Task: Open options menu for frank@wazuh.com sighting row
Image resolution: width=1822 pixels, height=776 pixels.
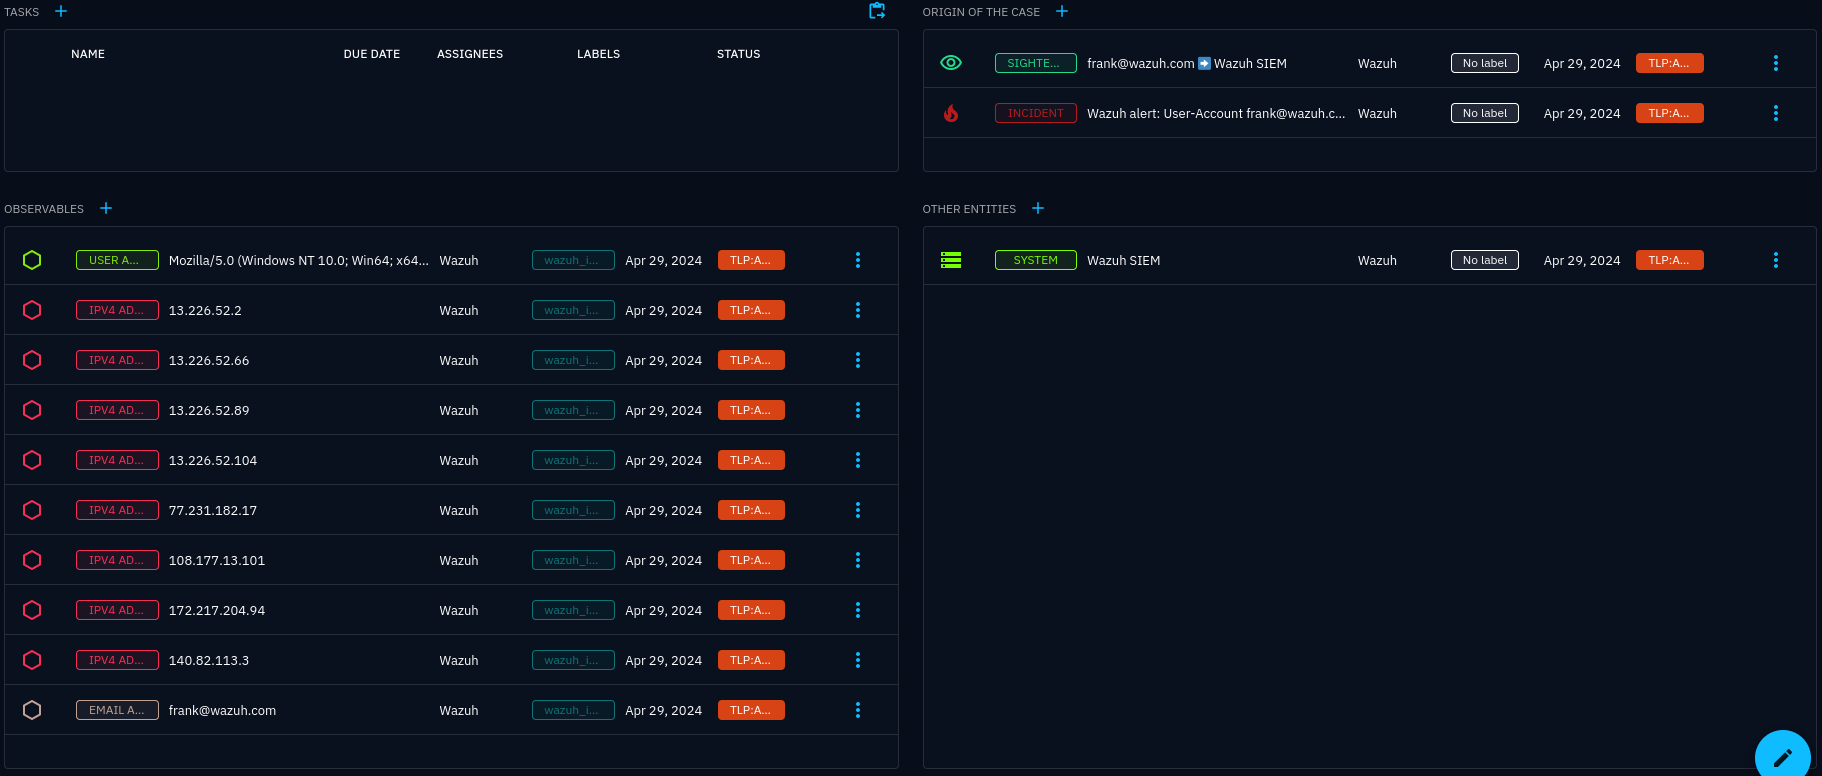Action: pyautogui.click(x=1776, y=63)
